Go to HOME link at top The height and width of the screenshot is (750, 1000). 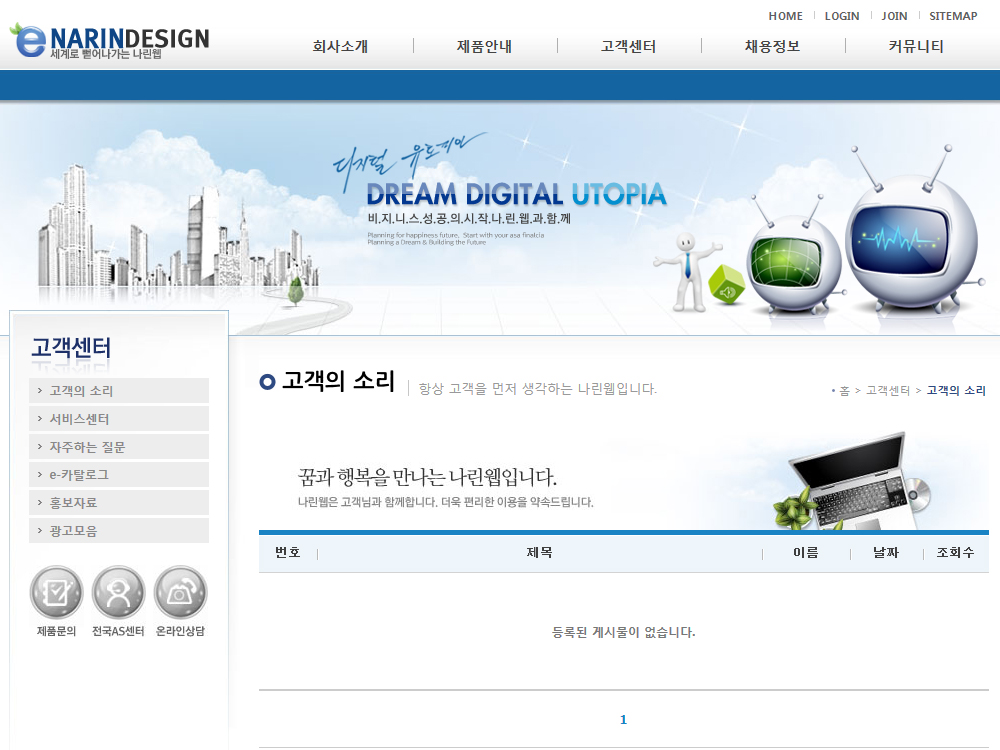785,16
